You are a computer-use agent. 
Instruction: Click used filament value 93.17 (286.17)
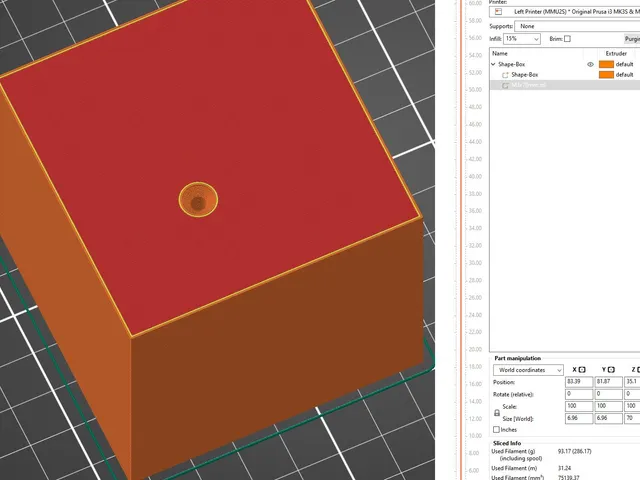tap(574, 451)
